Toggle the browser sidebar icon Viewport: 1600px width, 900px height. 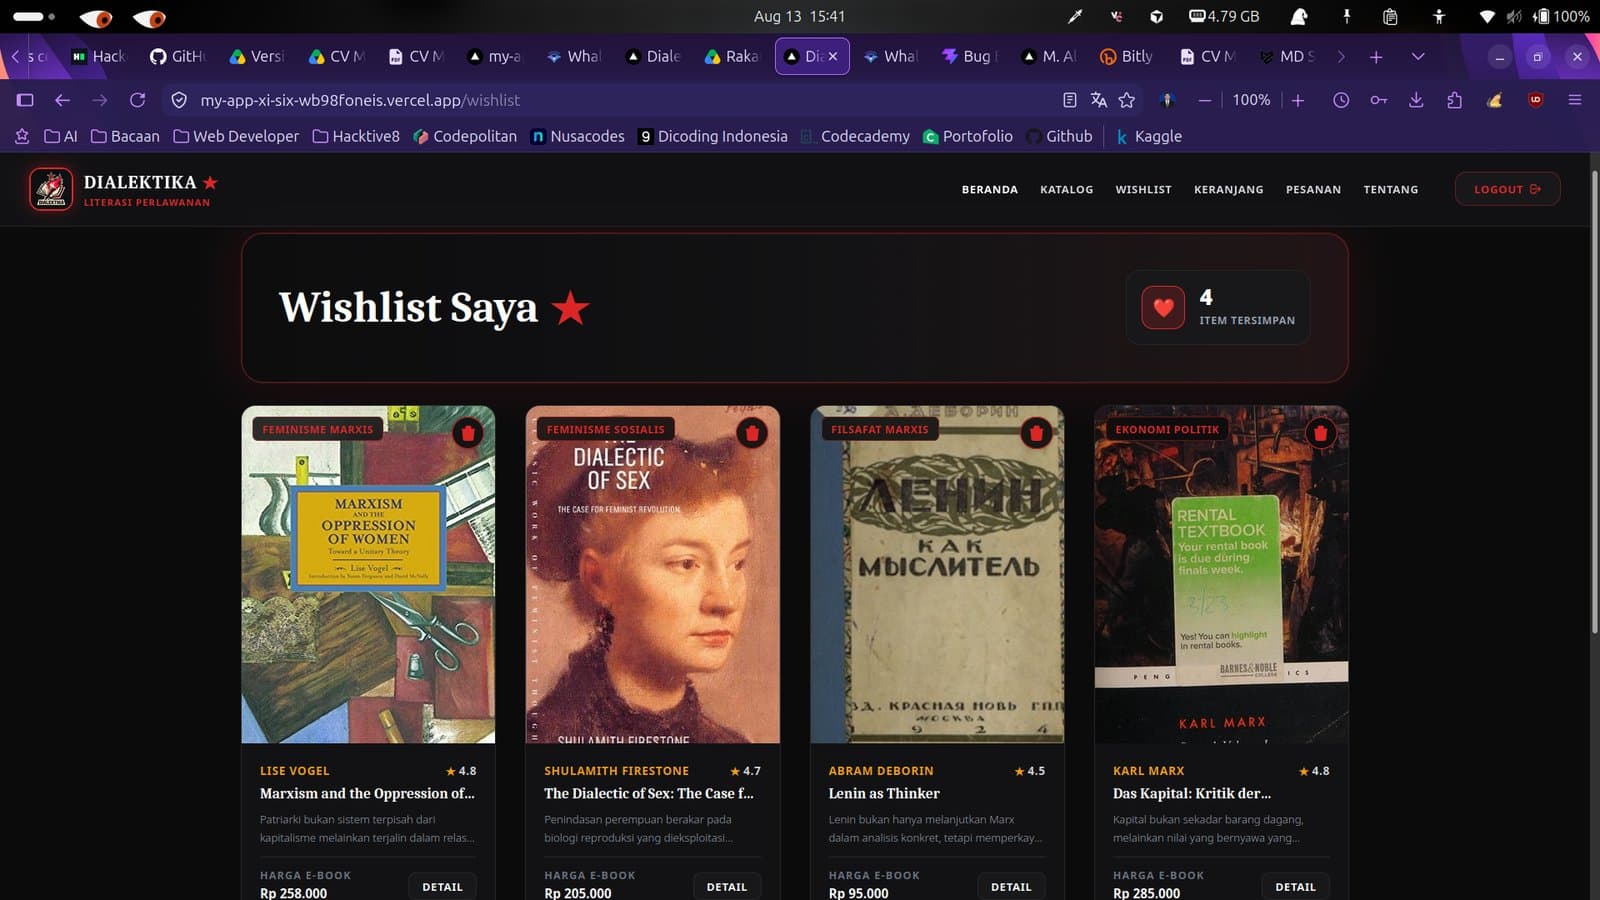click(25, 100)
